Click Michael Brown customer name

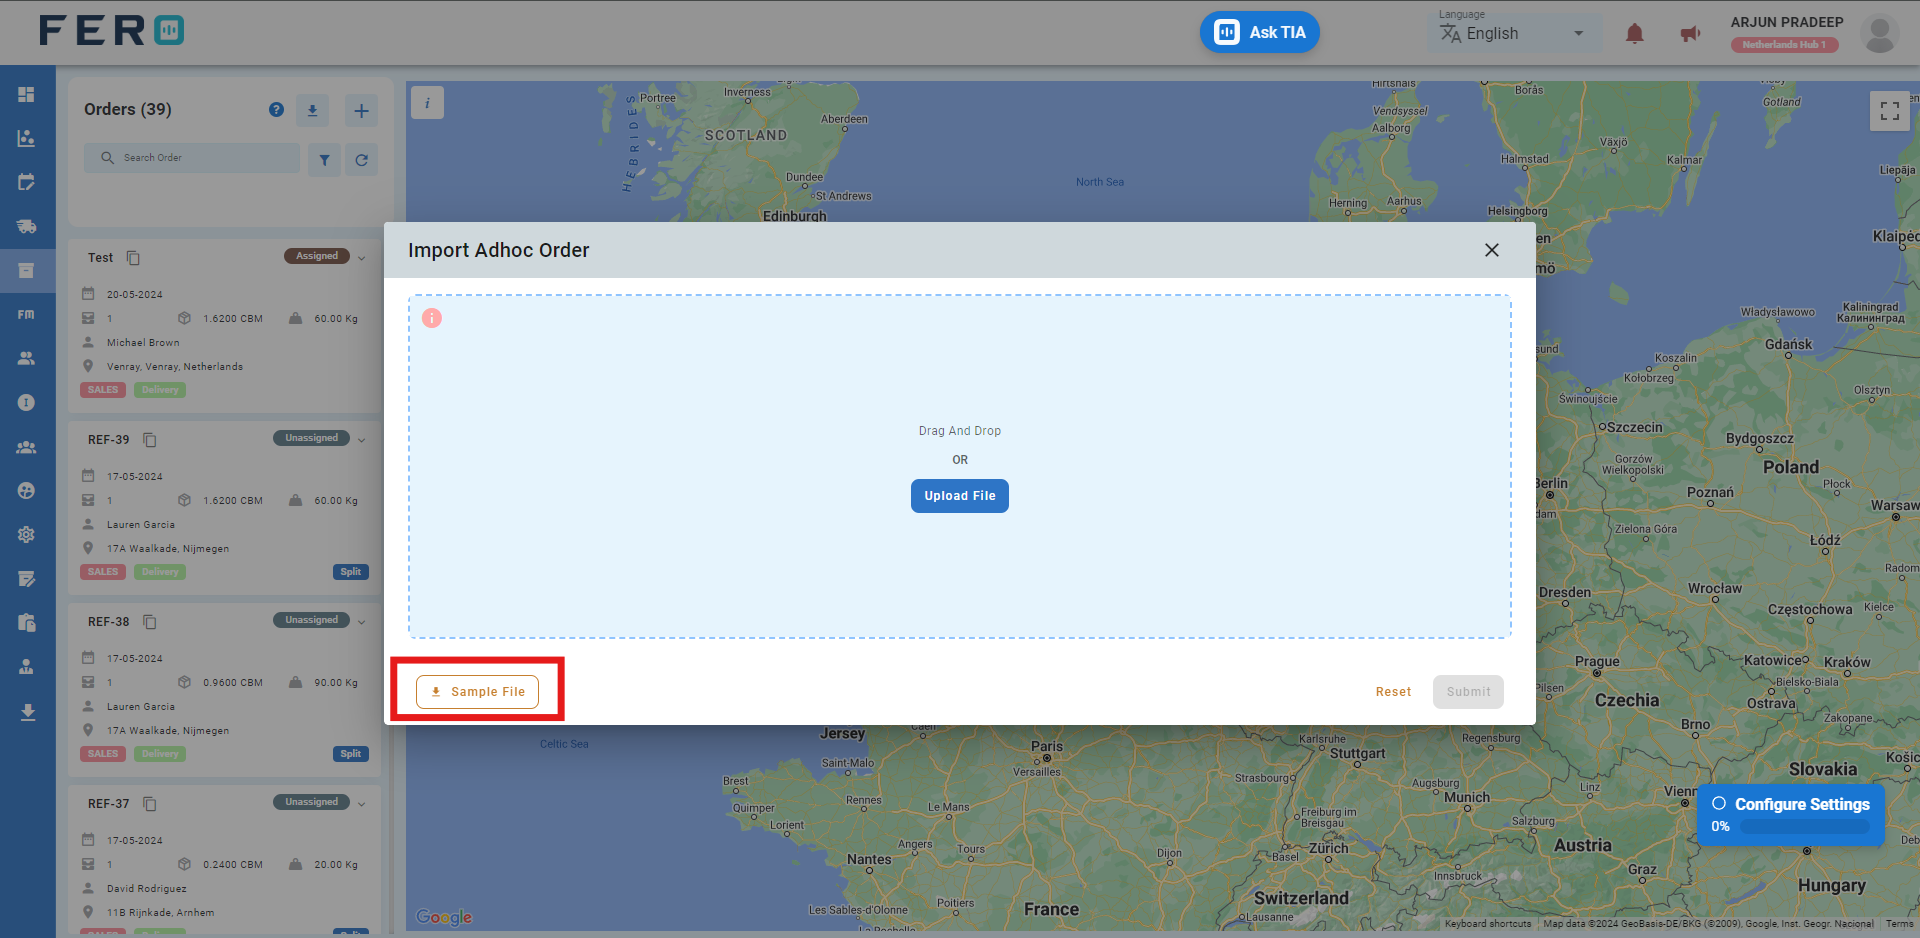143,343
